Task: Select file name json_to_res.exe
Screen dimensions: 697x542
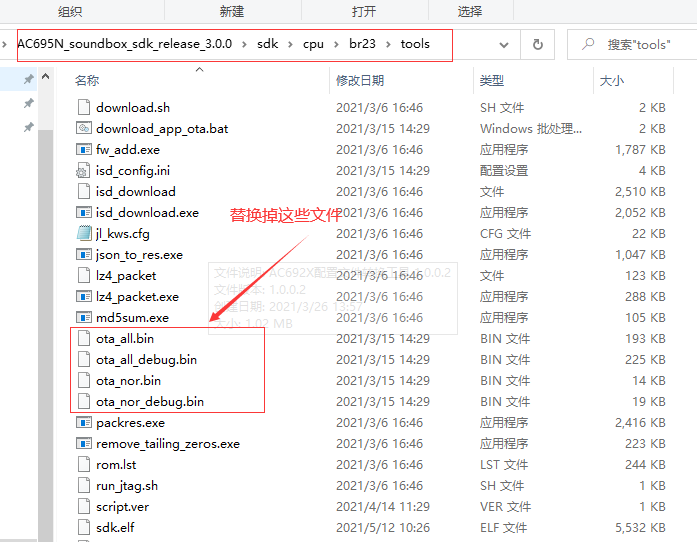Action: 140,255
